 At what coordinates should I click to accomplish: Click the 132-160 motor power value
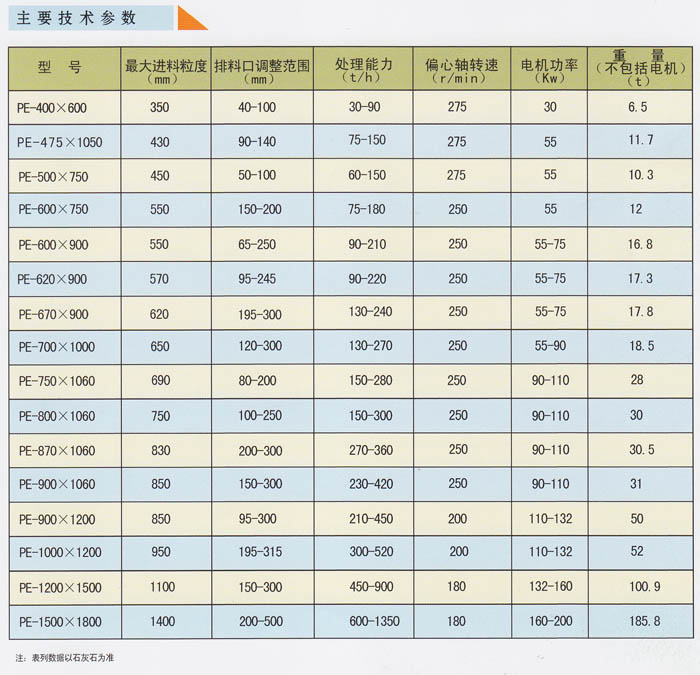552,587
